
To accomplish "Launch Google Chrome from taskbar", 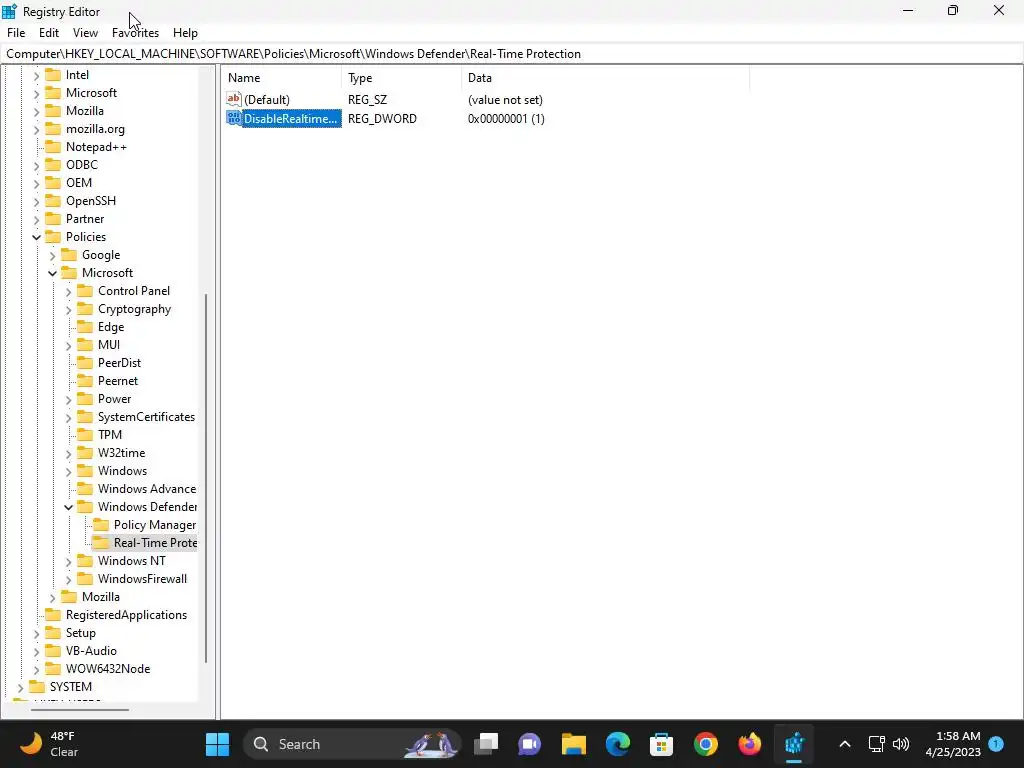I will pyautogui.click(x=706, y=744).
